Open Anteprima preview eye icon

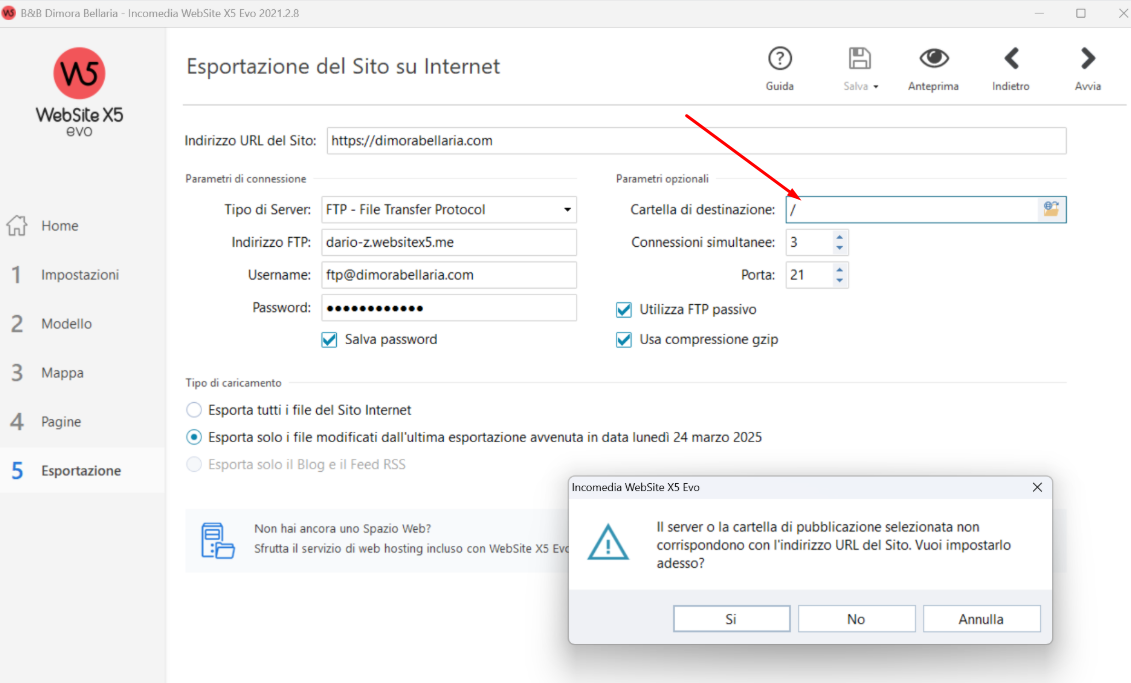click(x=933, y=58)
